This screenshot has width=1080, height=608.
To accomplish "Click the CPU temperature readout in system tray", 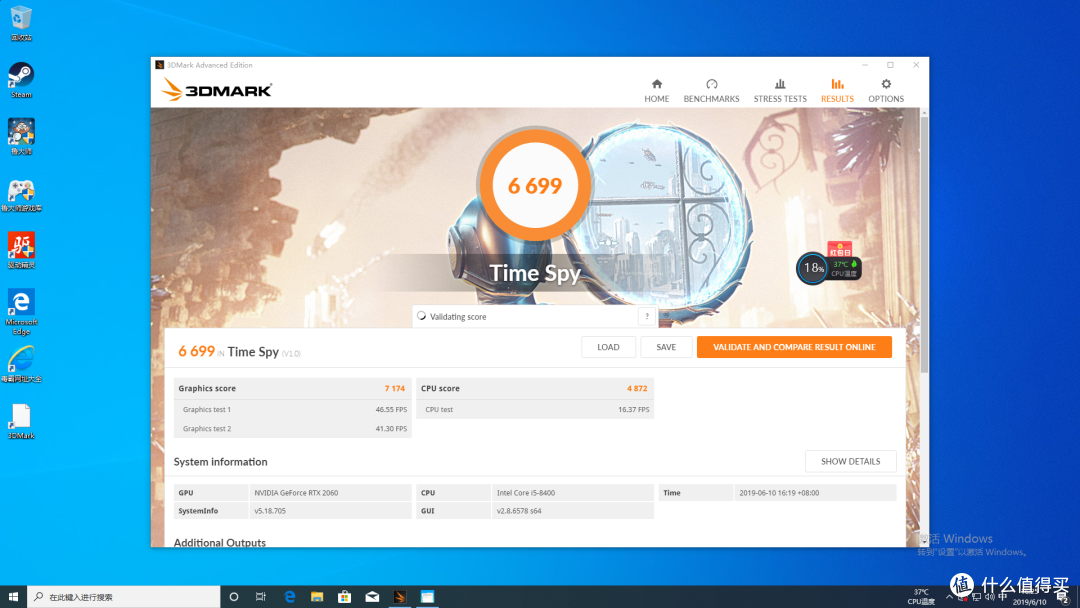I will tap(921, 597).
